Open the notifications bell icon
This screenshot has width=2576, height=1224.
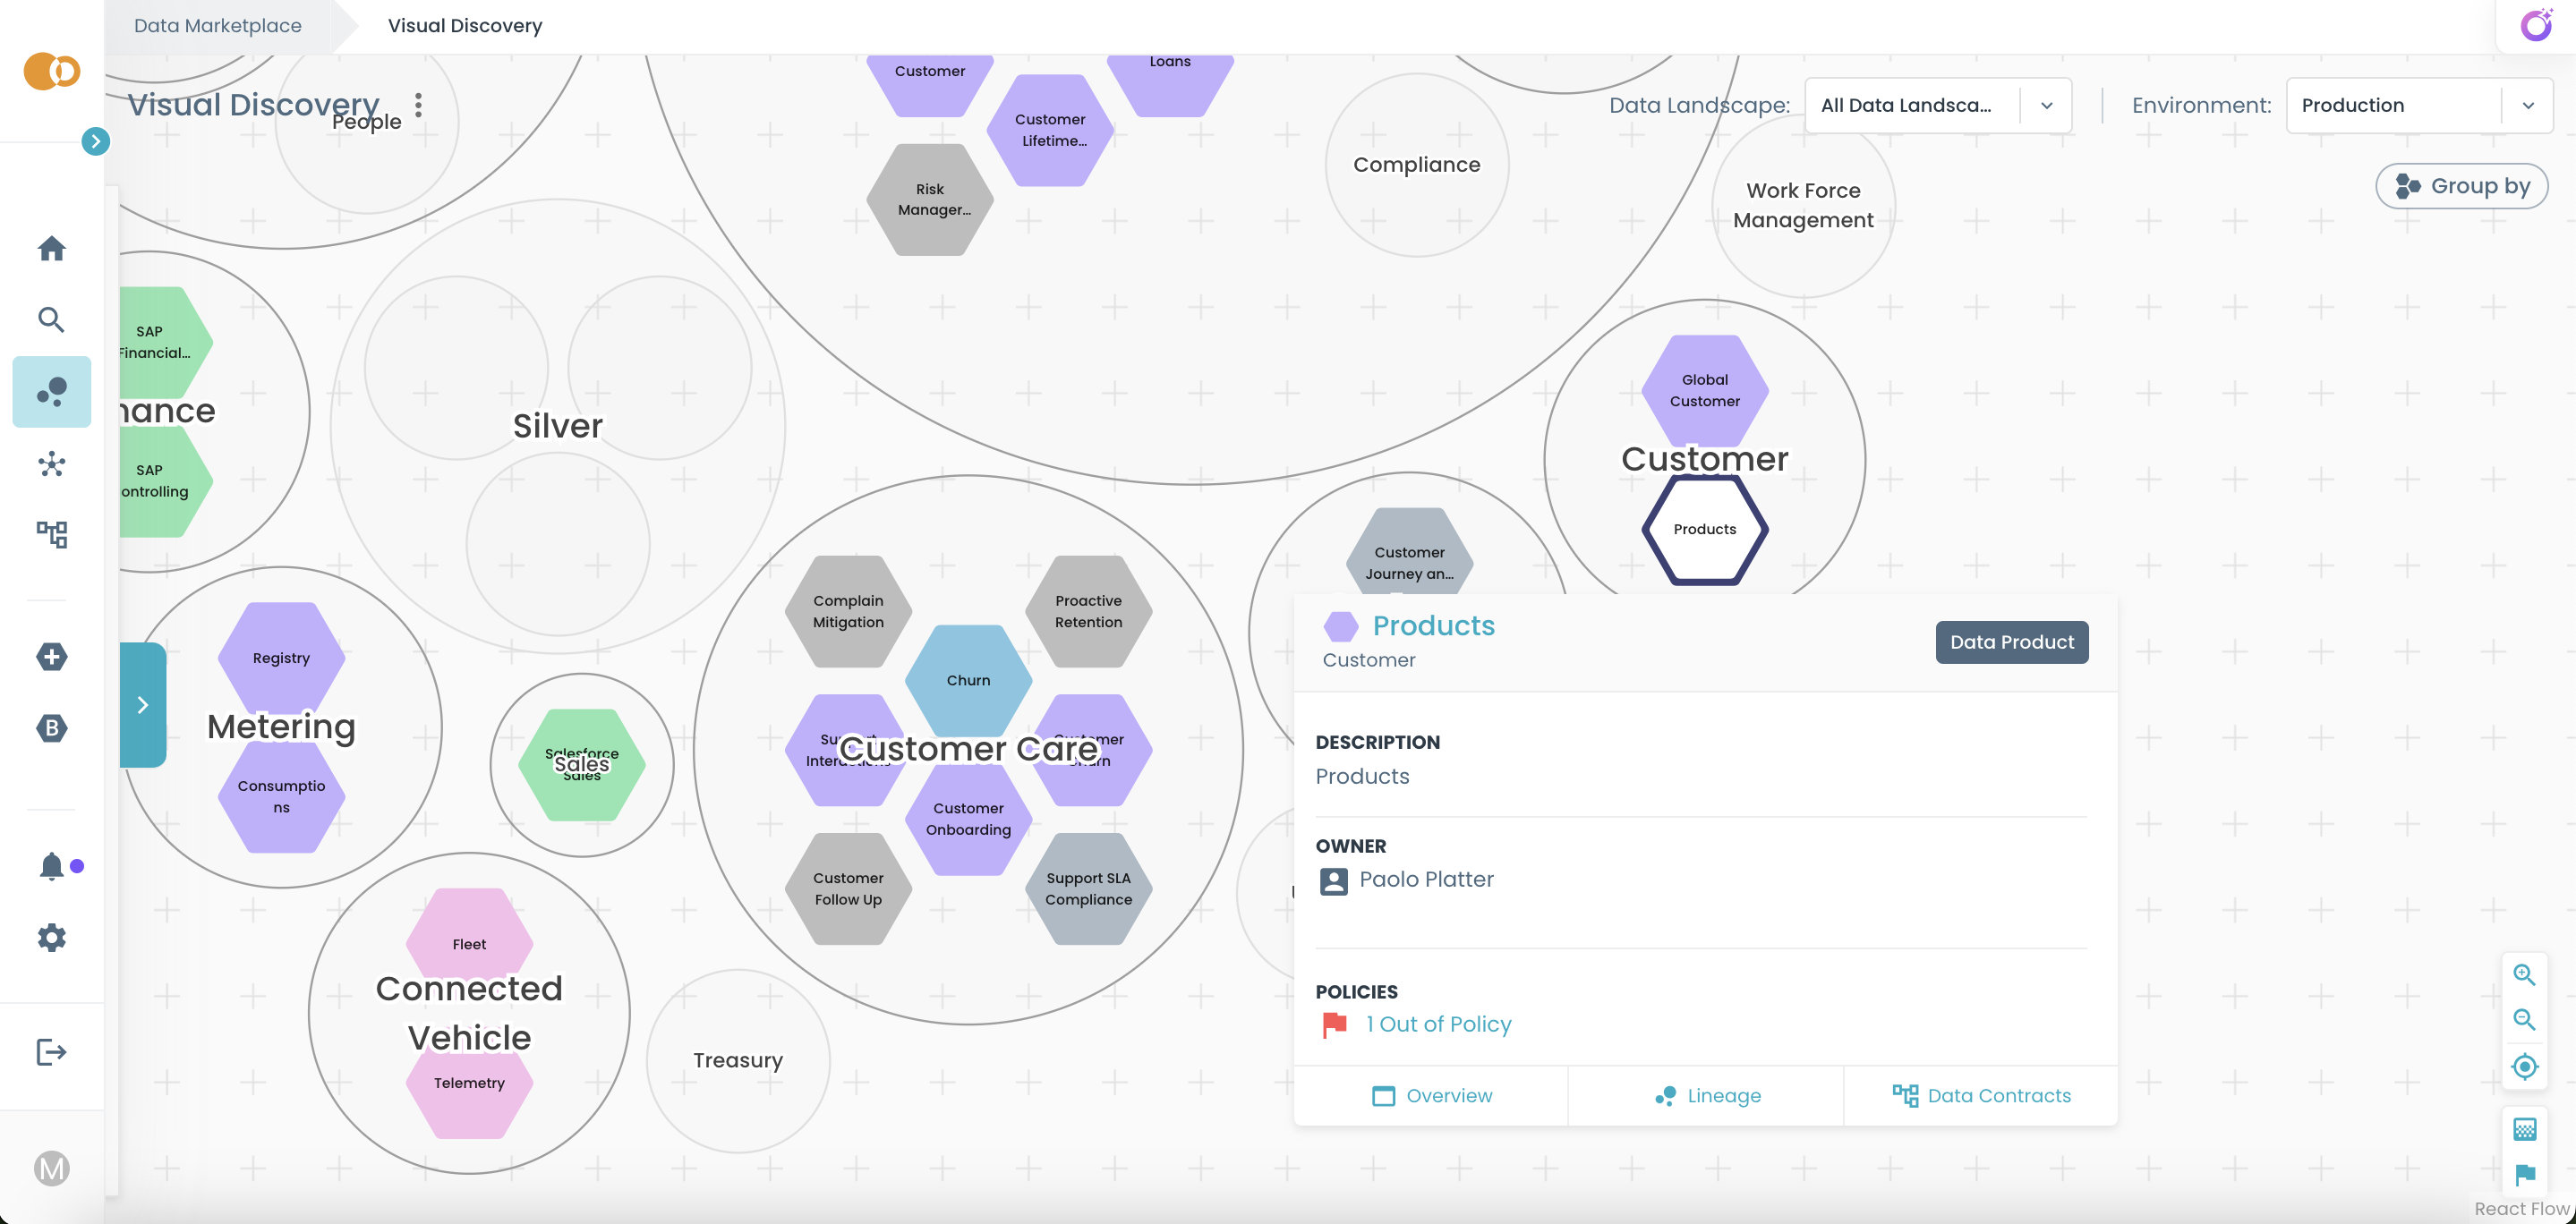(x=51, y=866)
